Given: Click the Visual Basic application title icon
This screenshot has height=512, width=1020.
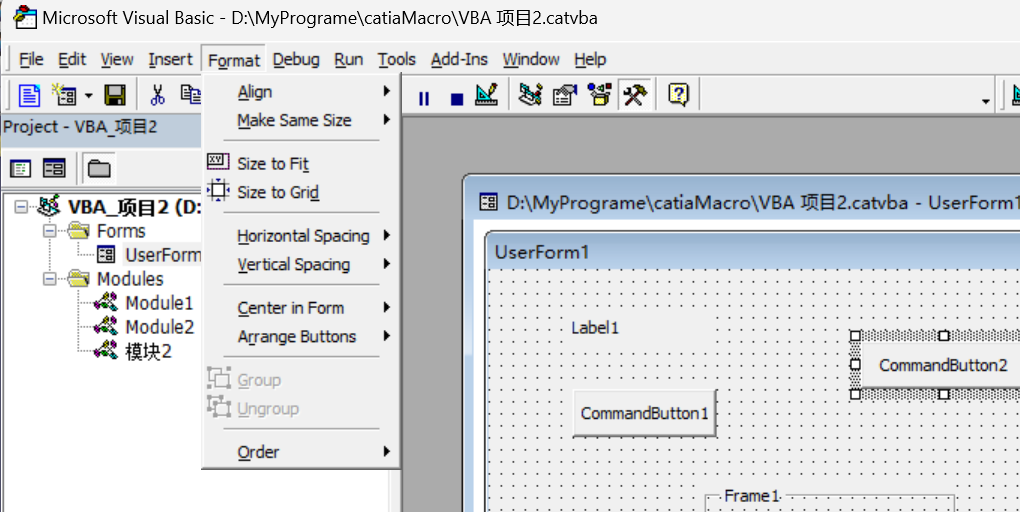Looking at the screenshot, I should [x=25, y=18].
